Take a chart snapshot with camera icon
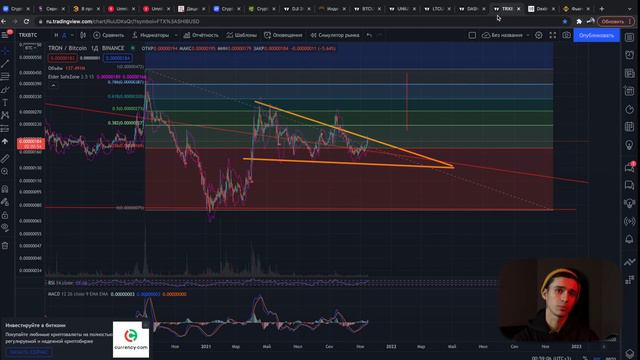 567,36
